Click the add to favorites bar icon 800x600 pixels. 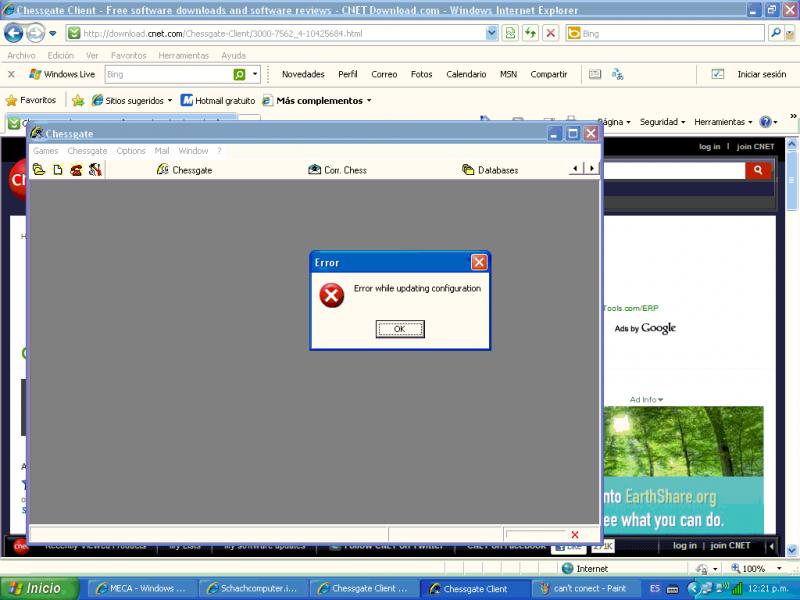click(78, 101)
